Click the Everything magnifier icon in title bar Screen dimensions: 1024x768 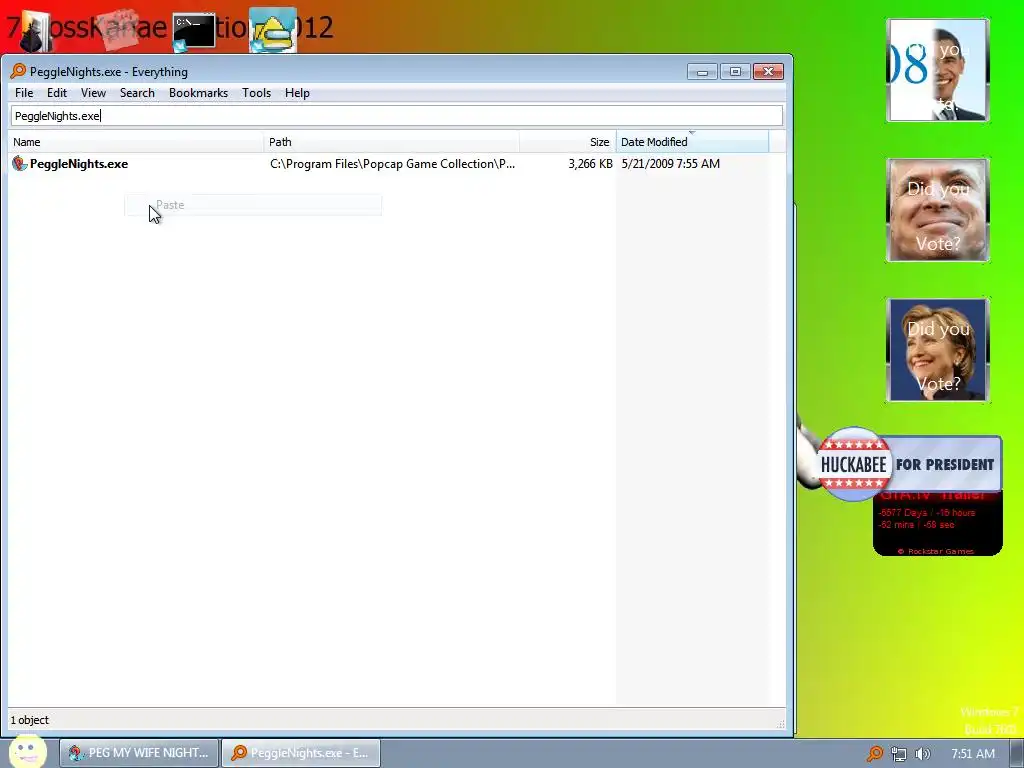pos(18,71)
